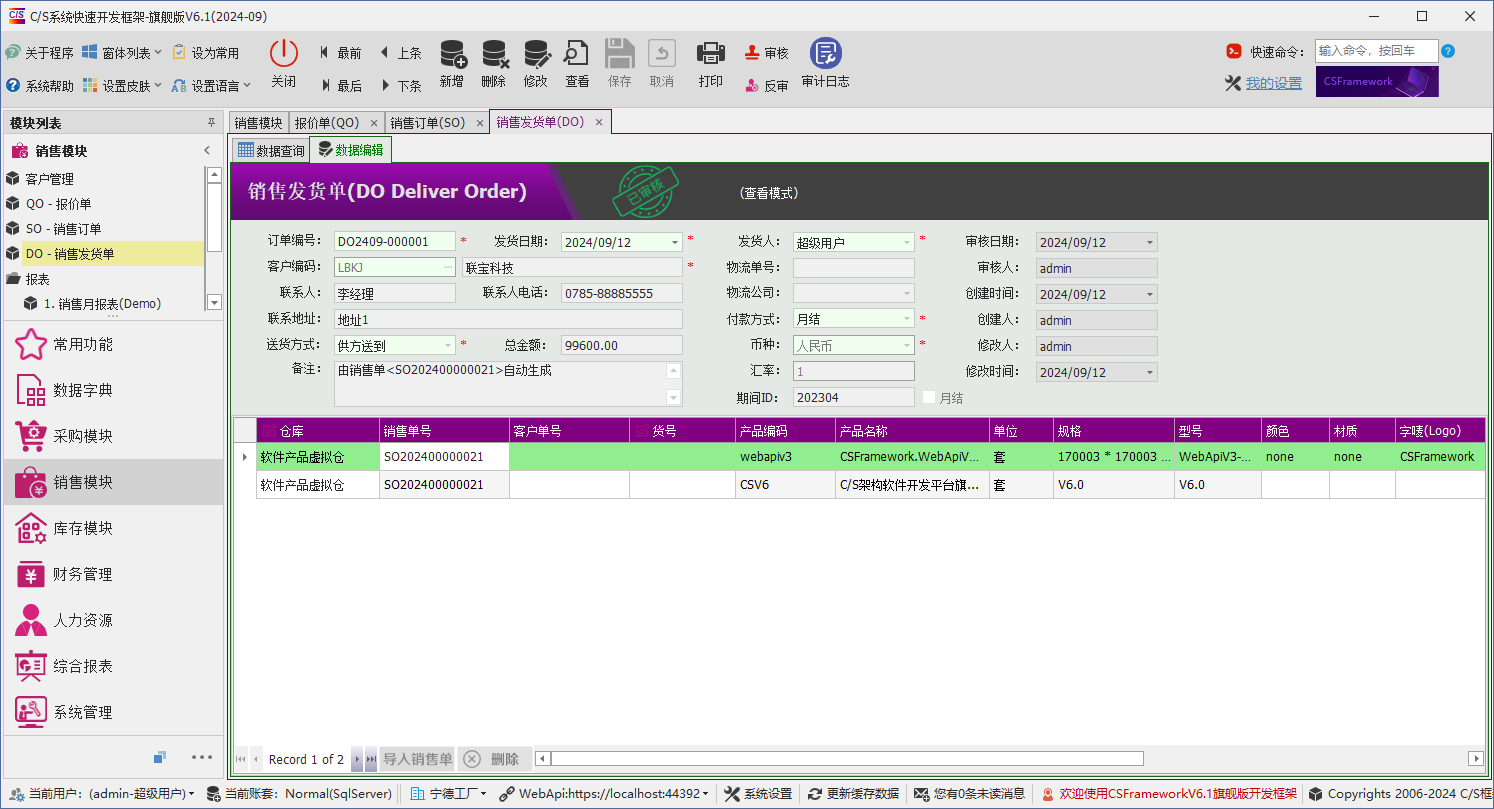Open 销售月报表(Demo) report item
The width and height of the screenshot is (1494, 809).
pos(103,304)
